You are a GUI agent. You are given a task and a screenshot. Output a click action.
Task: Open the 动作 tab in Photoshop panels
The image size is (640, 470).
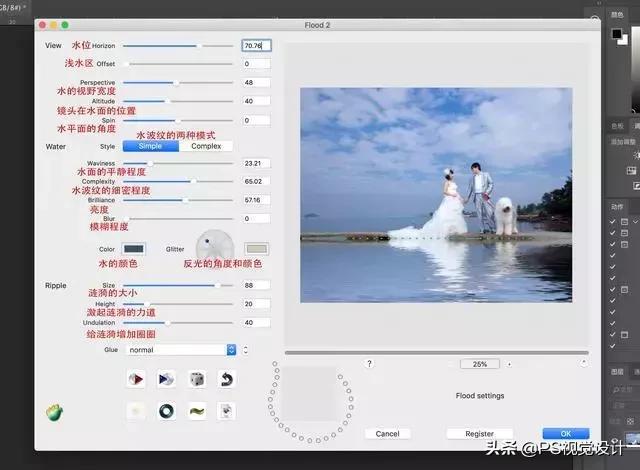(617, 207)
